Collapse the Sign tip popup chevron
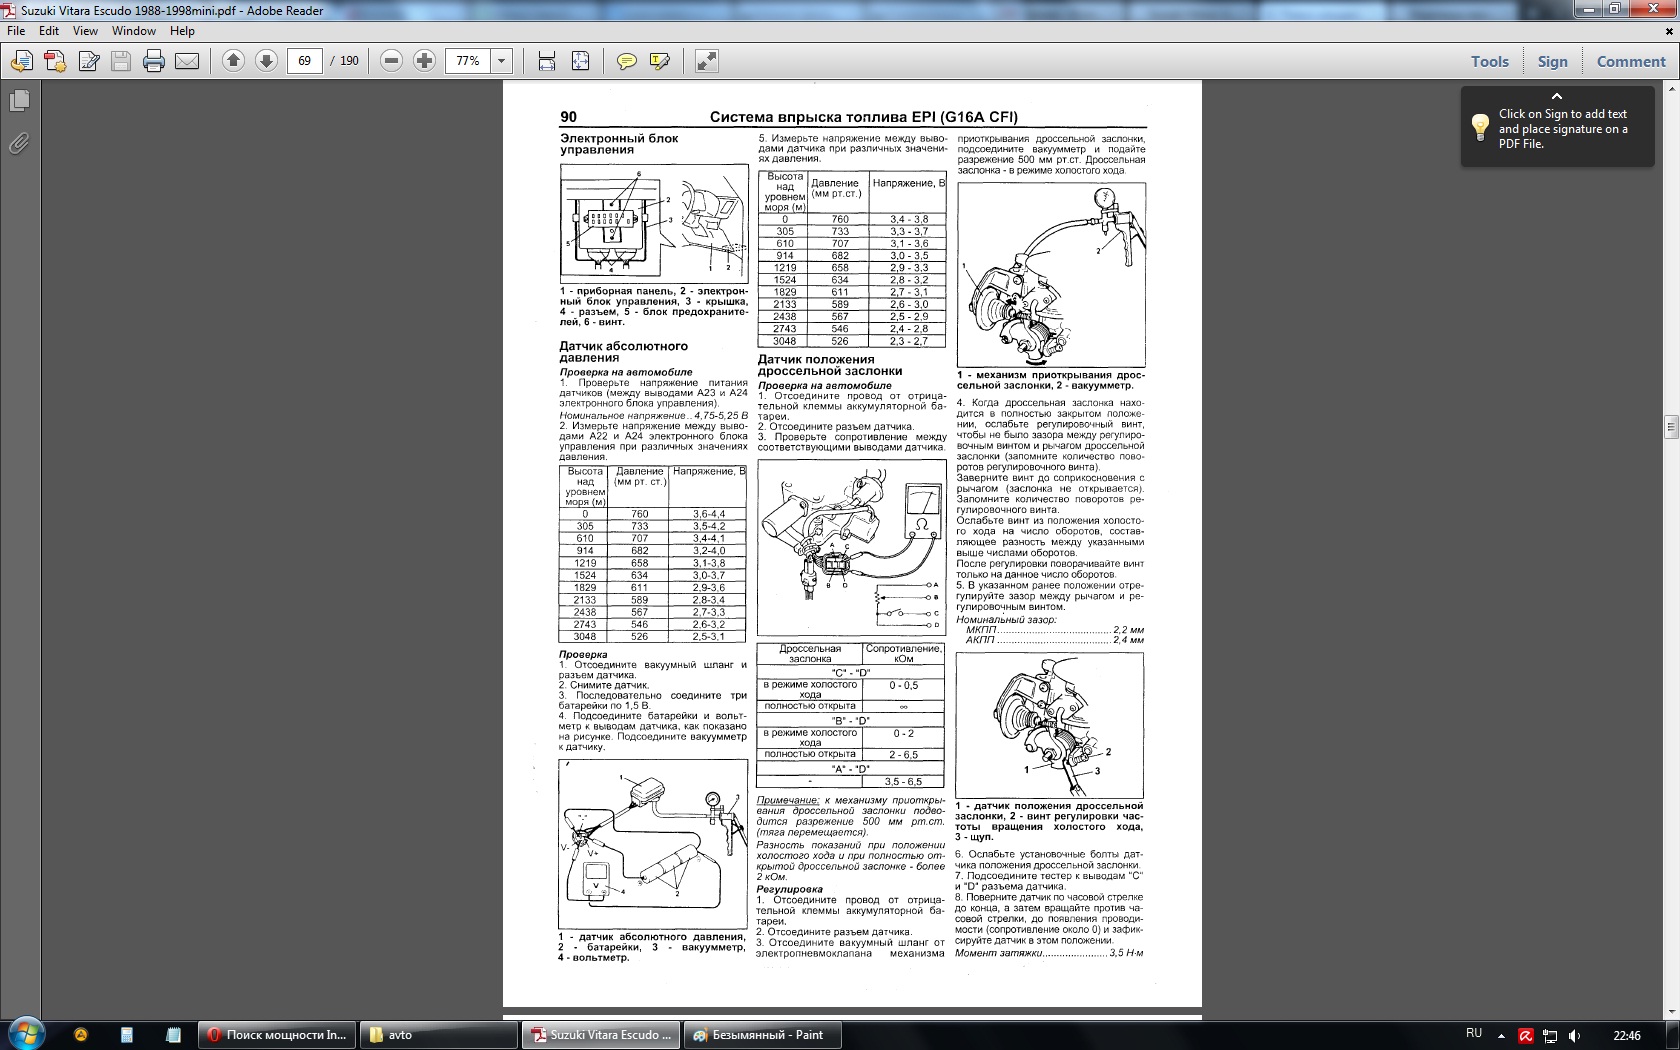1680x1050 pixels. 1556,96
